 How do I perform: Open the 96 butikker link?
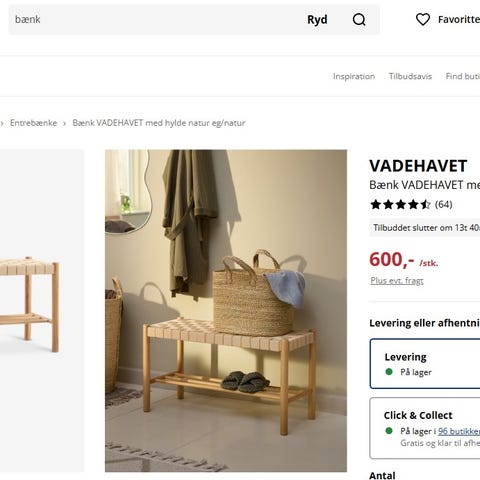[x=459, y=431]
